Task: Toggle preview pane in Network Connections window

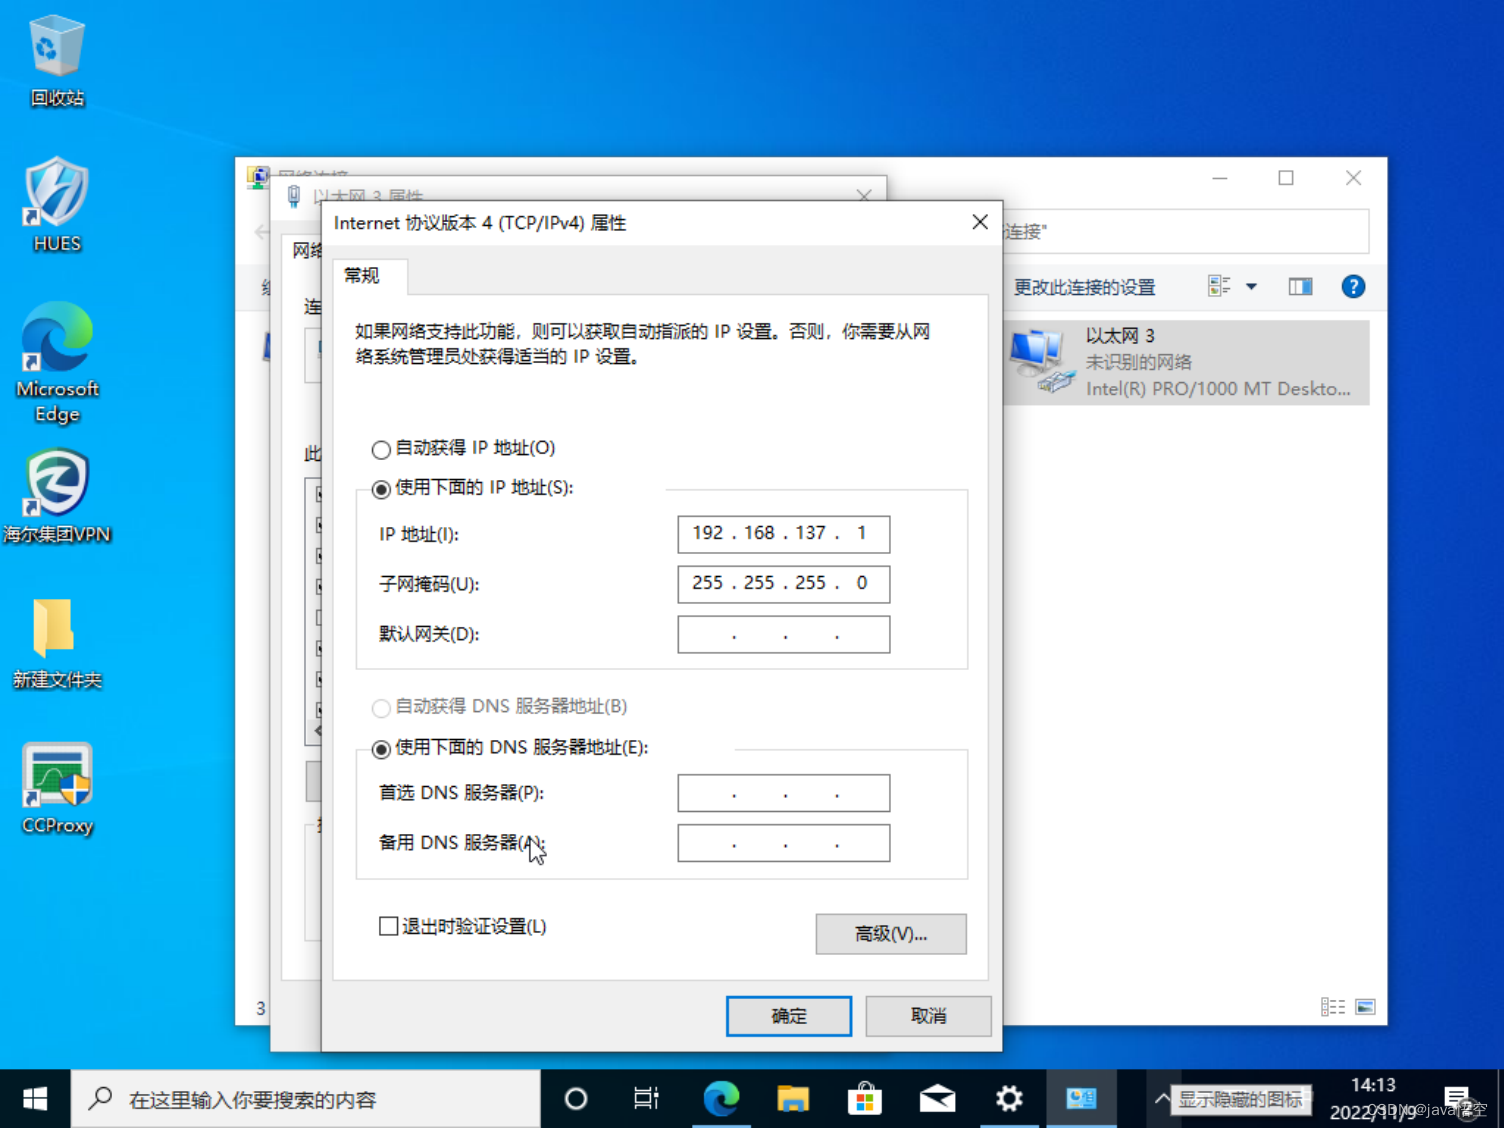Action: (x=1300, y=287)
